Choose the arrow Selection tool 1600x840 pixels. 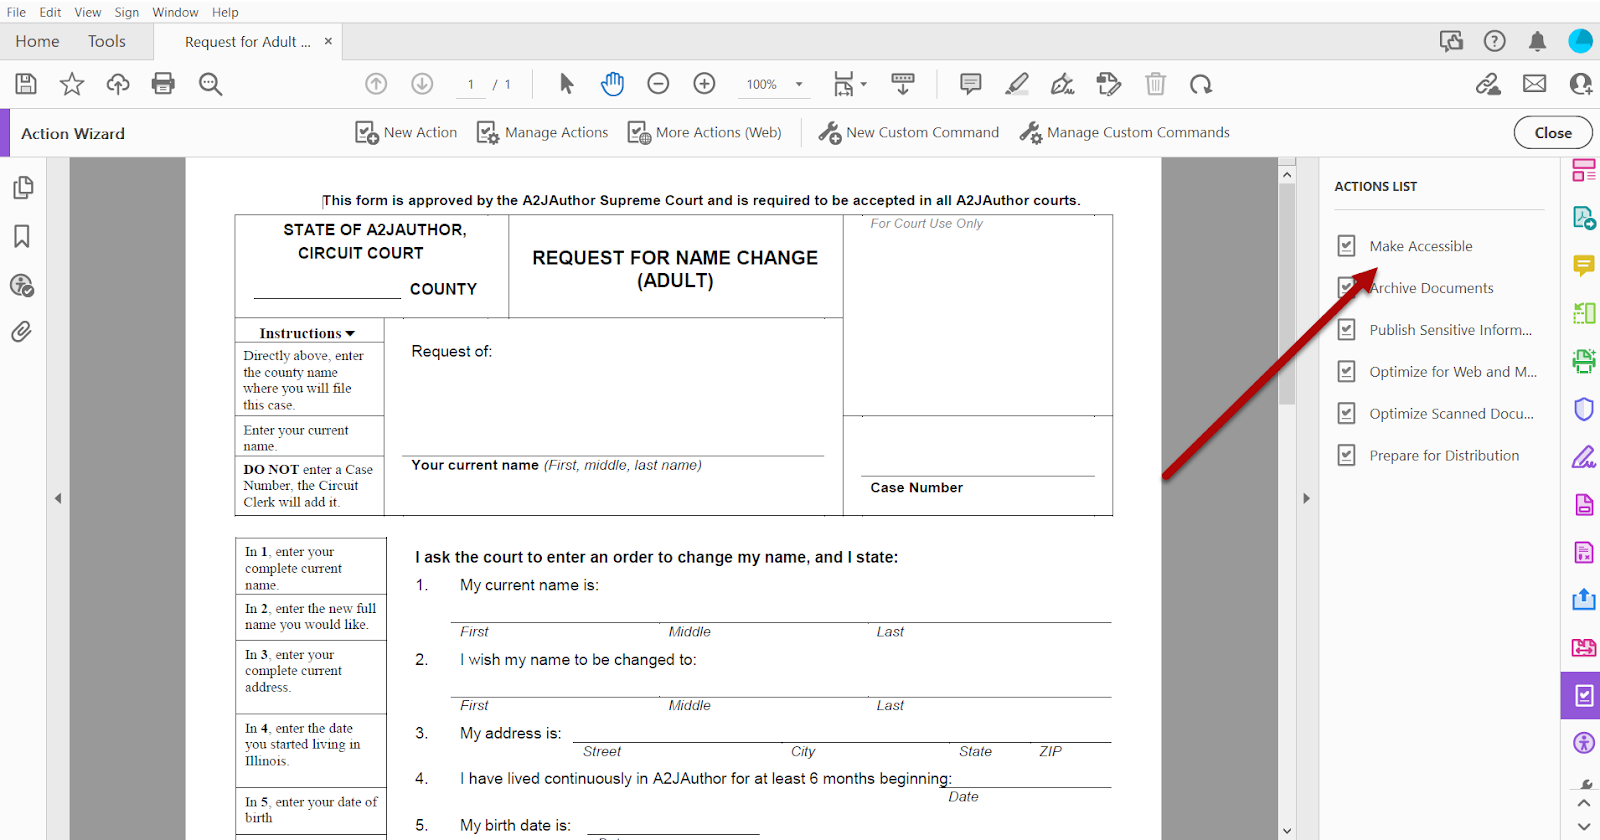tap(567, 84)
